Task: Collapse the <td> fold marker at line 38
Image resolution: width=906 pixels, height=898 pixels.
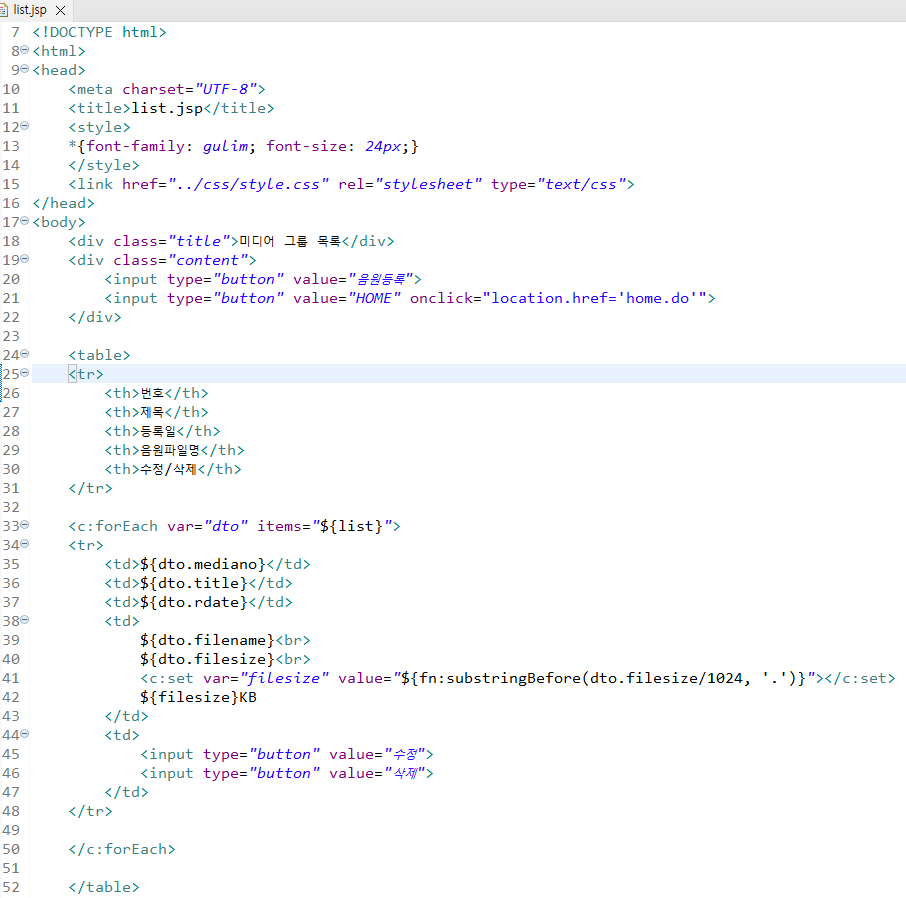Action: point(24,620)
